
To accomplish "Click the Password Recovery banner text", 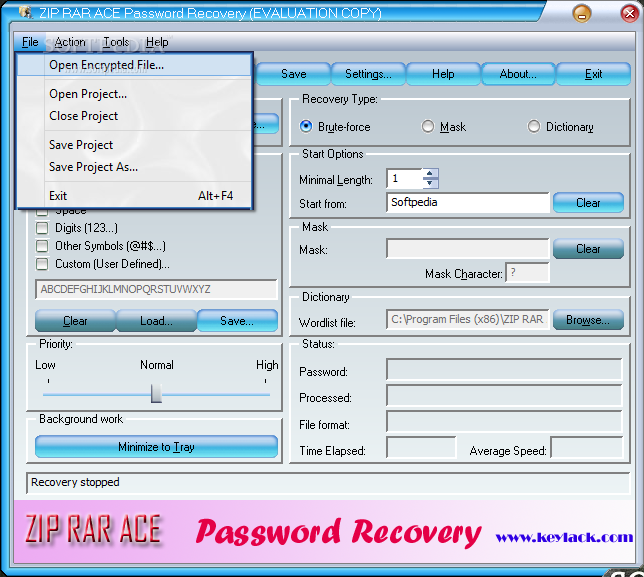I will 338,532.
